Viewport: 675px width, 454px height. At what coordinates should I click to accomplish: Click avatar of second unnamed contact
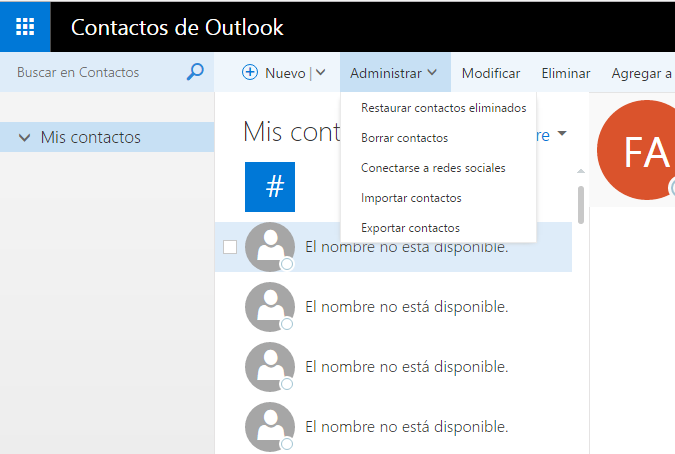point(270,307)
